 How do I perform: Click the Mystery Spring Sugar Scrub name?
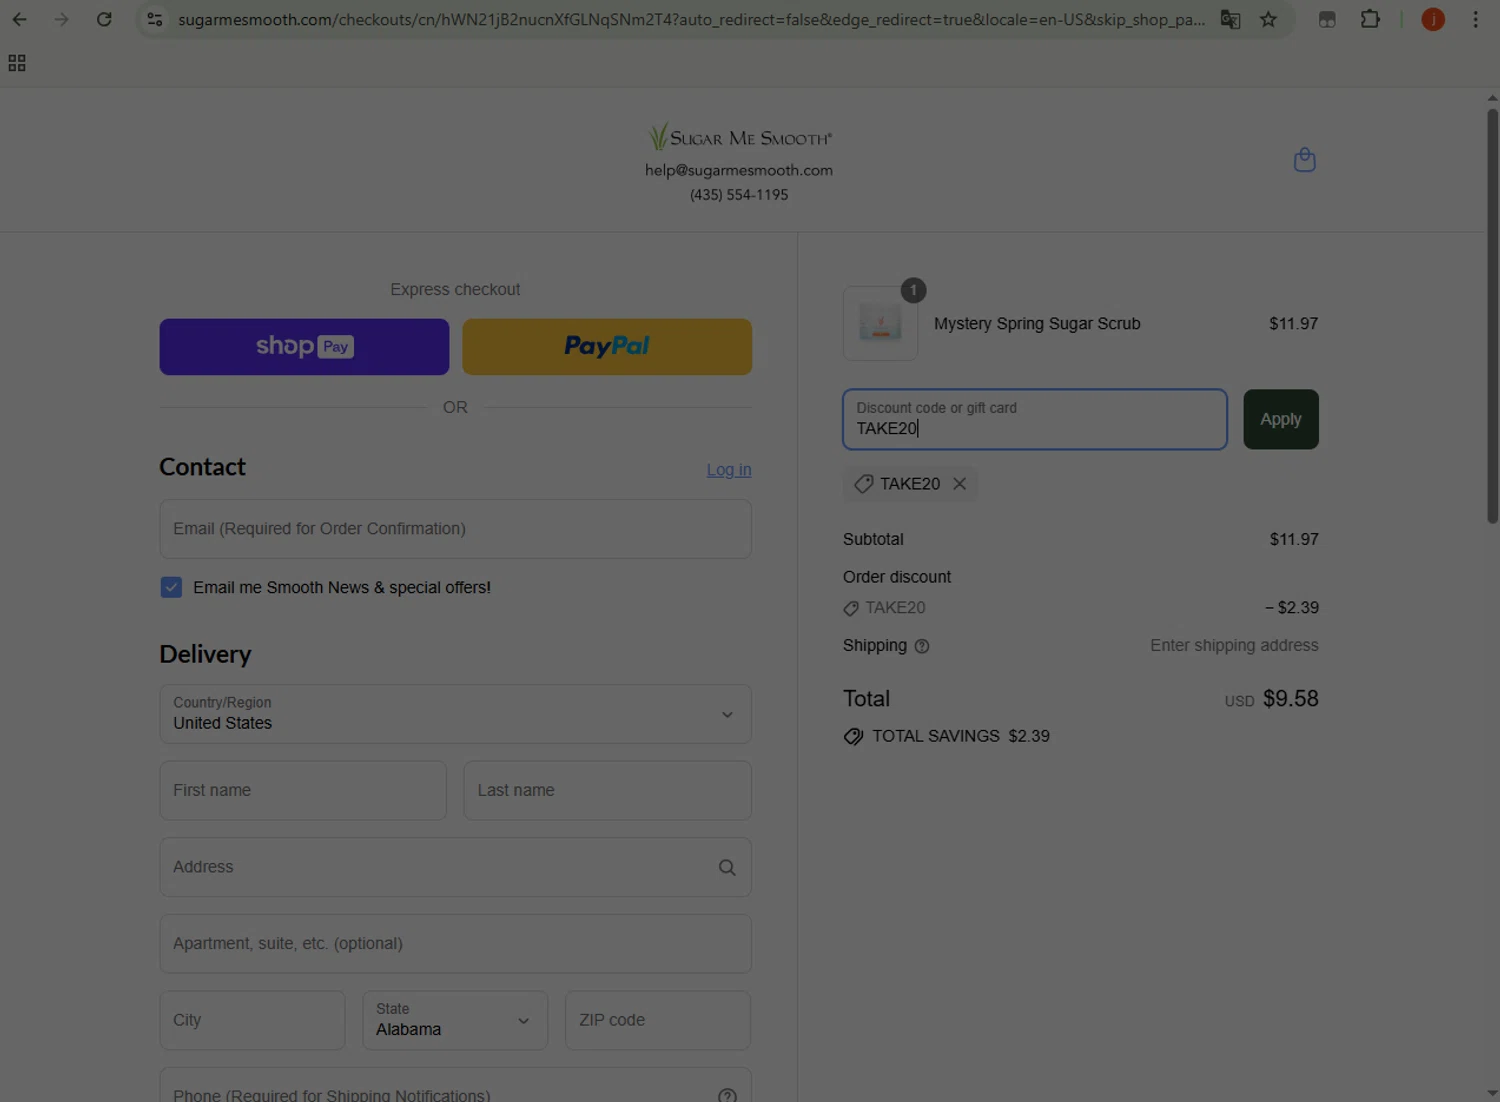[1037, 324]
